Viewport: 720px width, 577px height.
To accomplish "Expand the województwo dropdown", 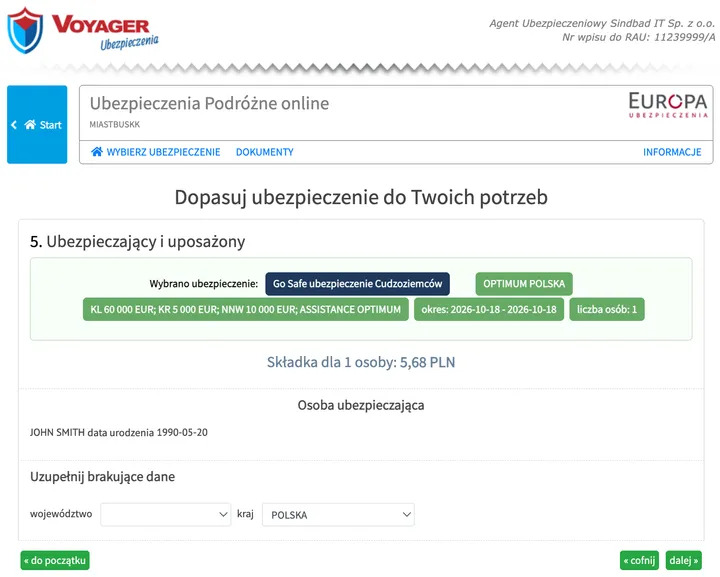I will (165, 515).
